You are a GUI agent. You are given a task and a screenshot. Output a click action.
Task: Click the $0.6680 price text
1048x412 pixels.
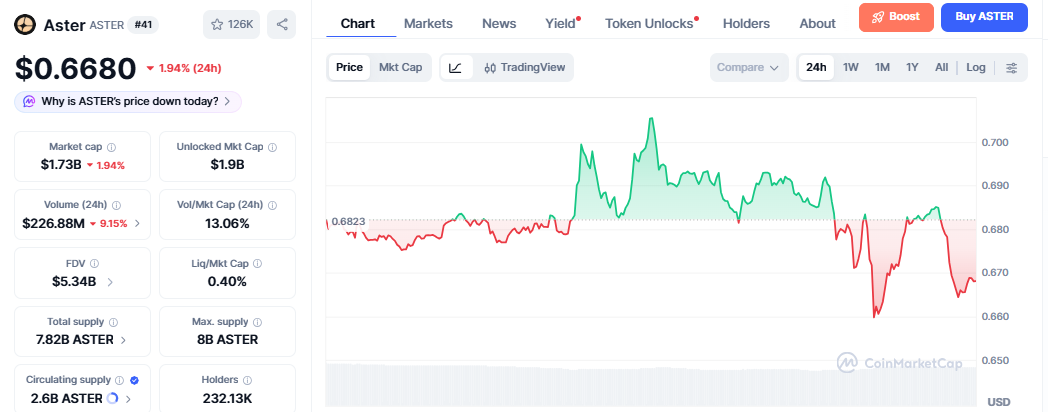(76, 68)
